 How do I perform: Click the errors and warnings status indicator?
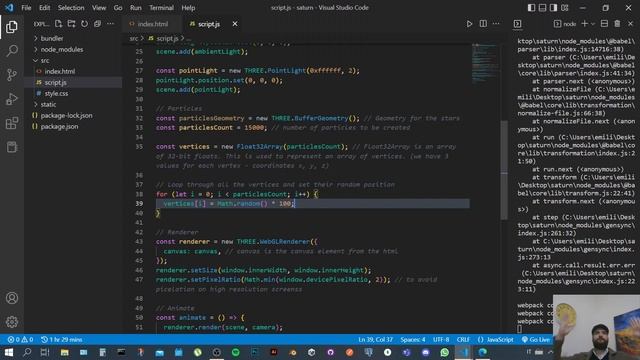pyautogui.click(x=20, y=340)
